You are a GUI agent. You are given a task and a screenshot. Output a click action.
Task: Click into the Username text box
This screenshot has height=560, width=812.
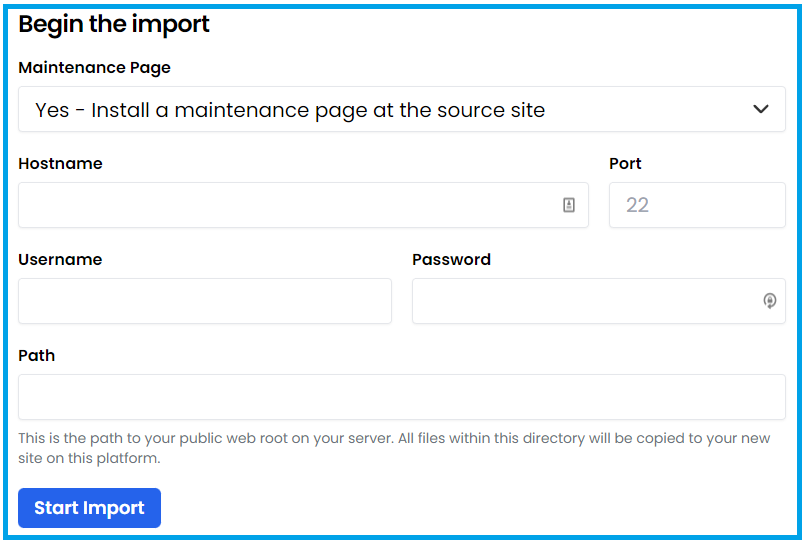(x=205, y=301)
